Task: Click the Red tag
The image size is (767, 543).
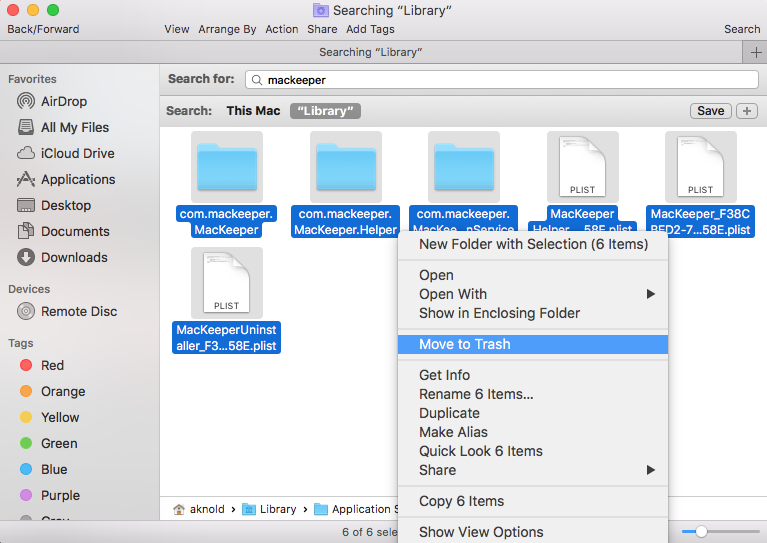Action: click(42, 365)
